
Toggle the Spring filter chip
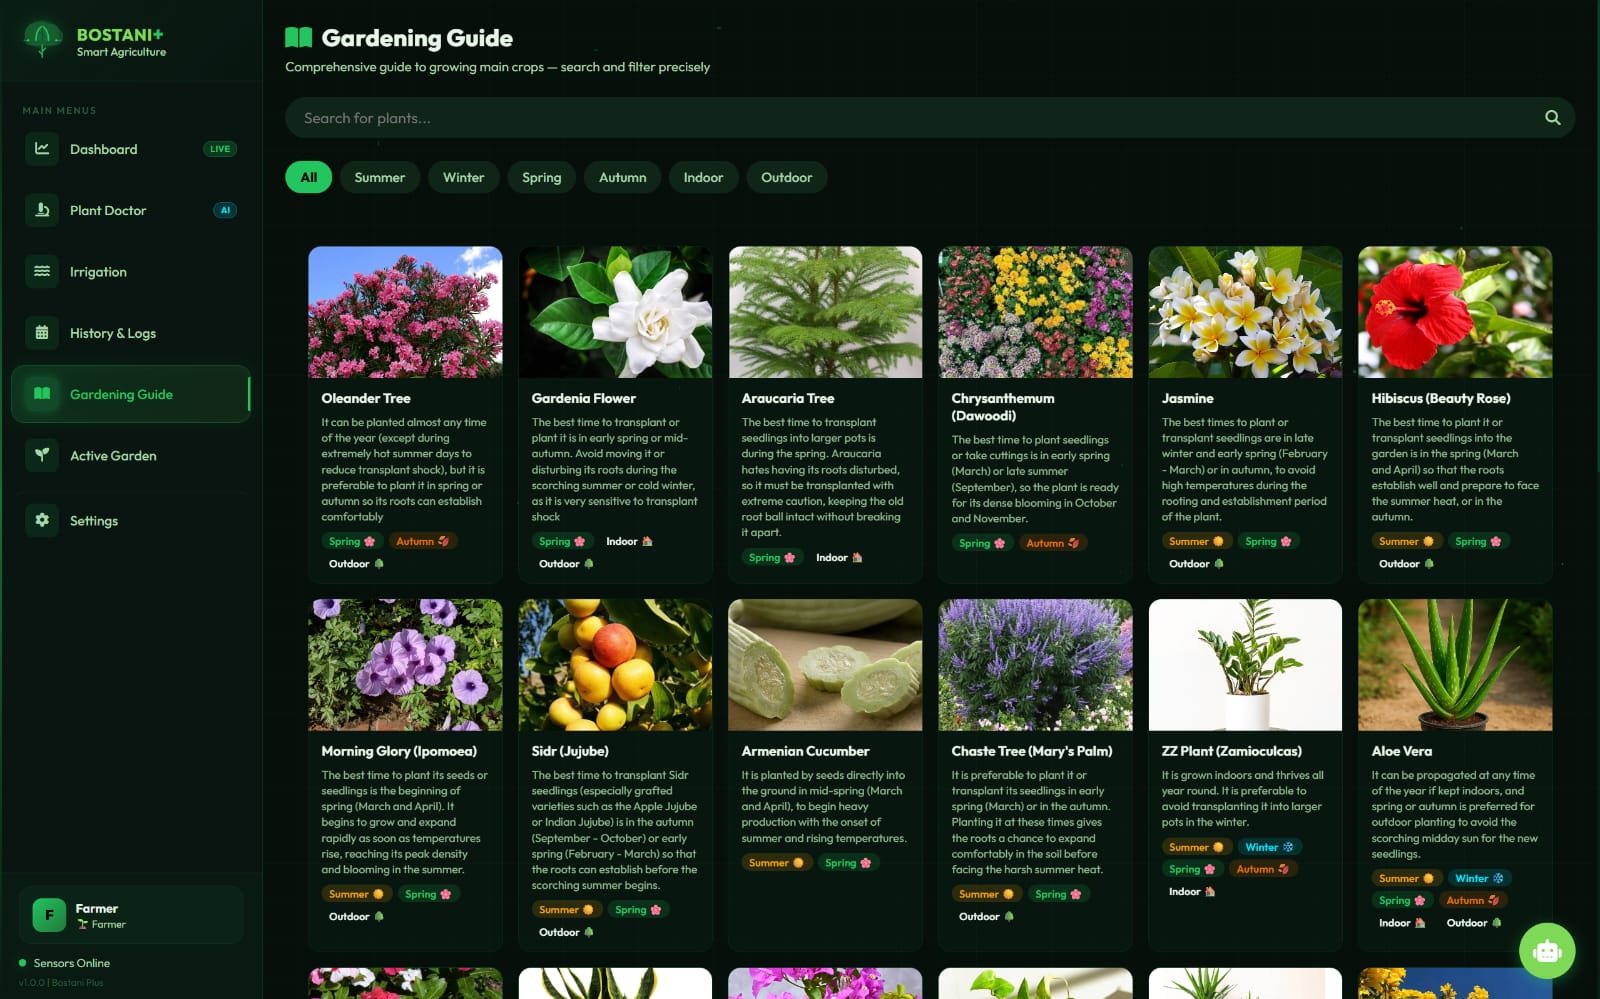[541, 177]
